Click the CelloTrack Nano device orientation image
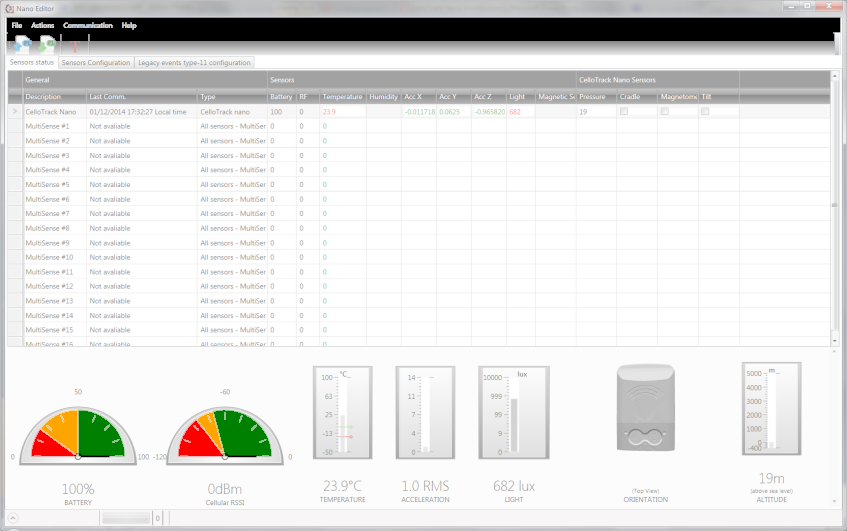This screenshot has width=847, height=531. pyautogui.click(x=646, y=407)
